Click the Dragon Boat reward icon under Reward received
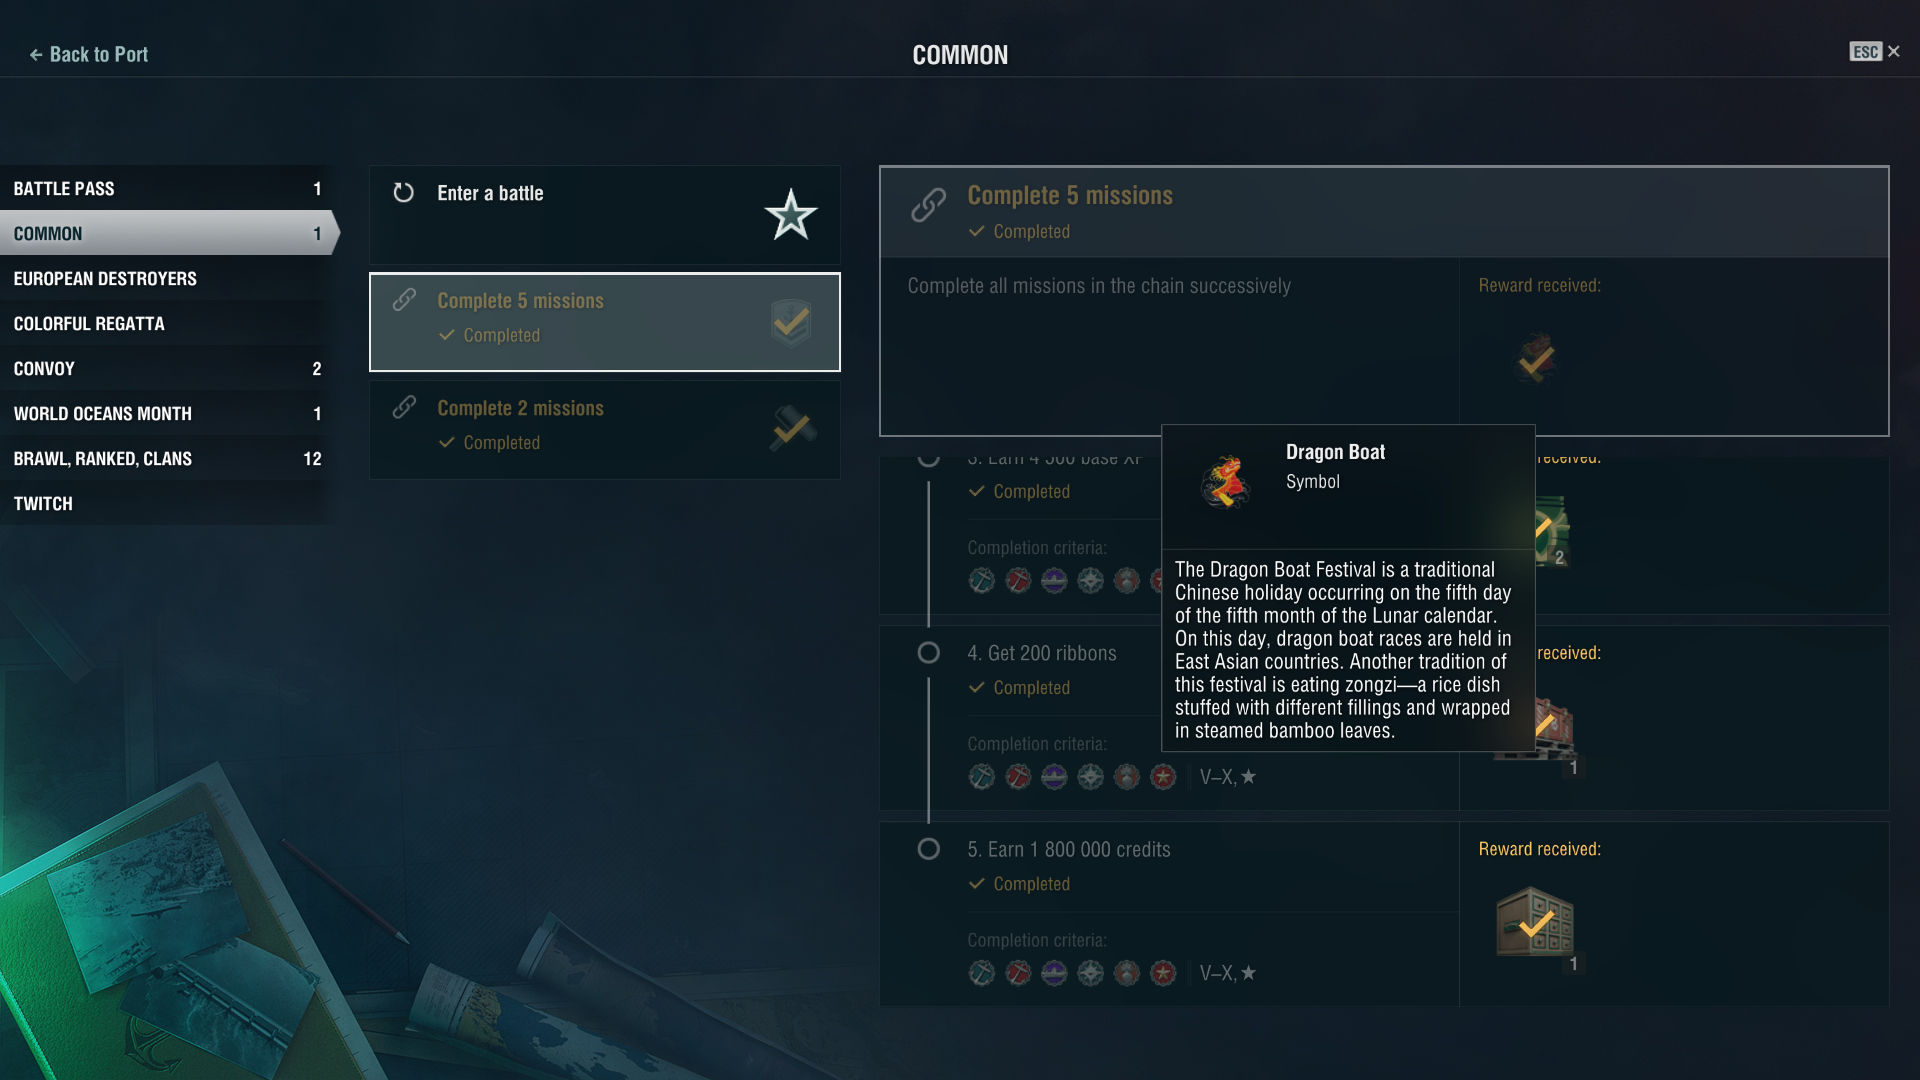The image size is (1920, 1080). click(1536, 359)
